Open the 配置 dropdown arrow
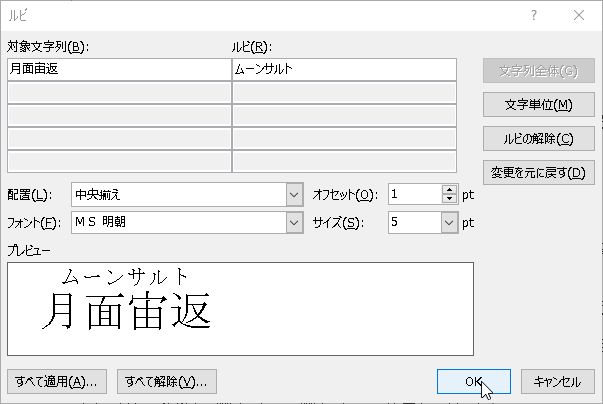Viewport: 603px width, 404px height. coord(294,195)
